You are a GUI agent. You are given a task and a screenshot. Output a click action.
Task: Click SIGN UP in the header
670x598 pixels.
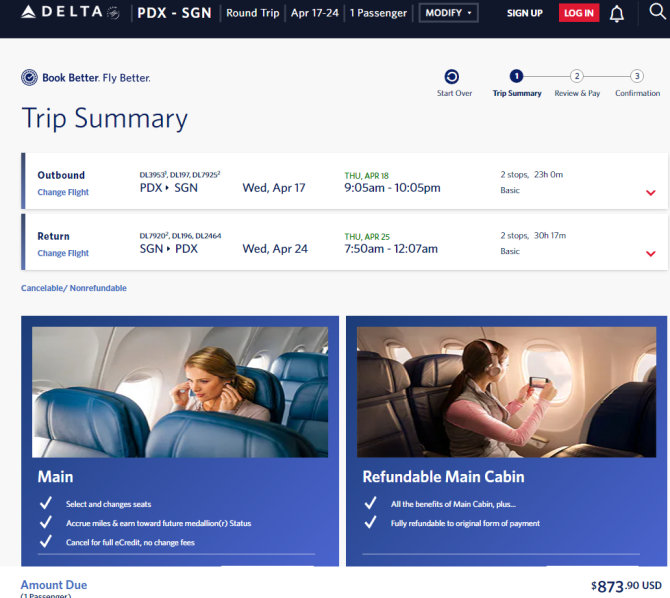(524, 13)
